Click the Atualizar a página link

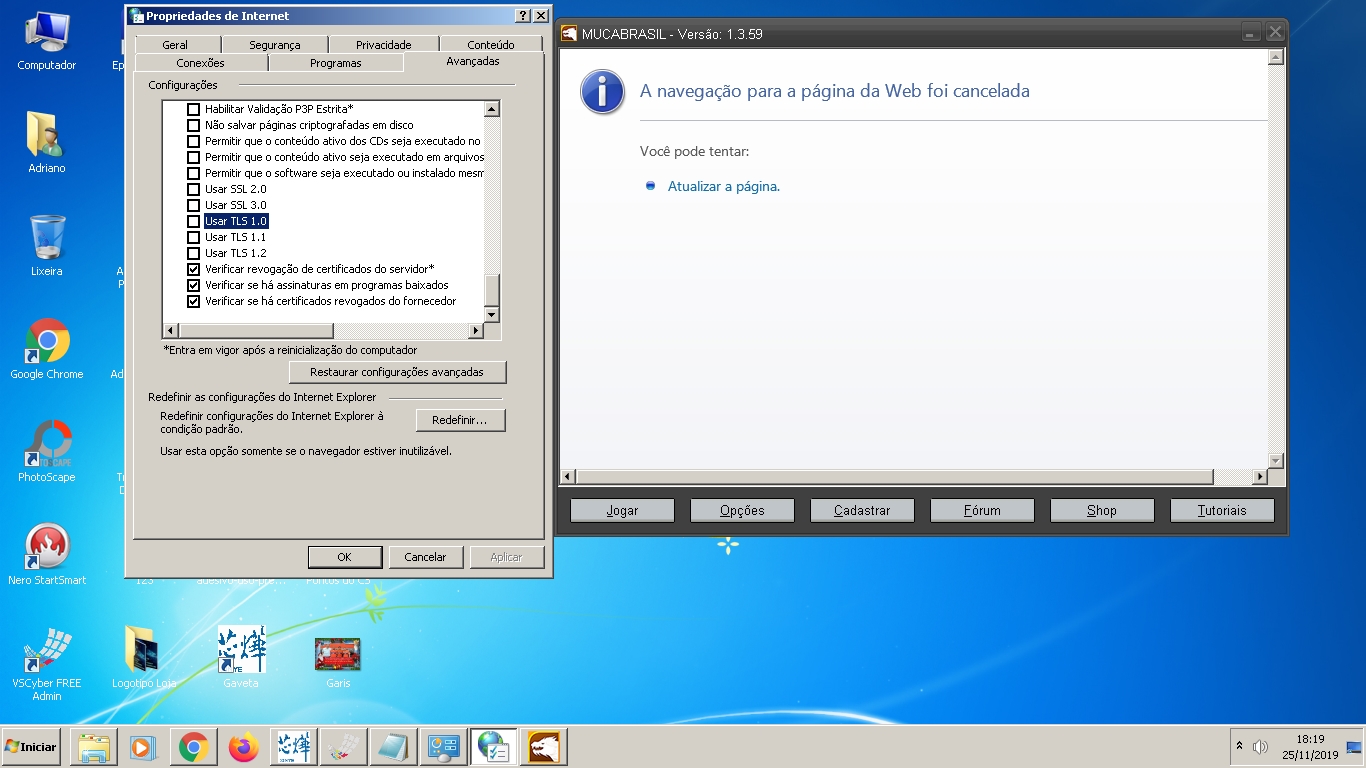[723, 186]
